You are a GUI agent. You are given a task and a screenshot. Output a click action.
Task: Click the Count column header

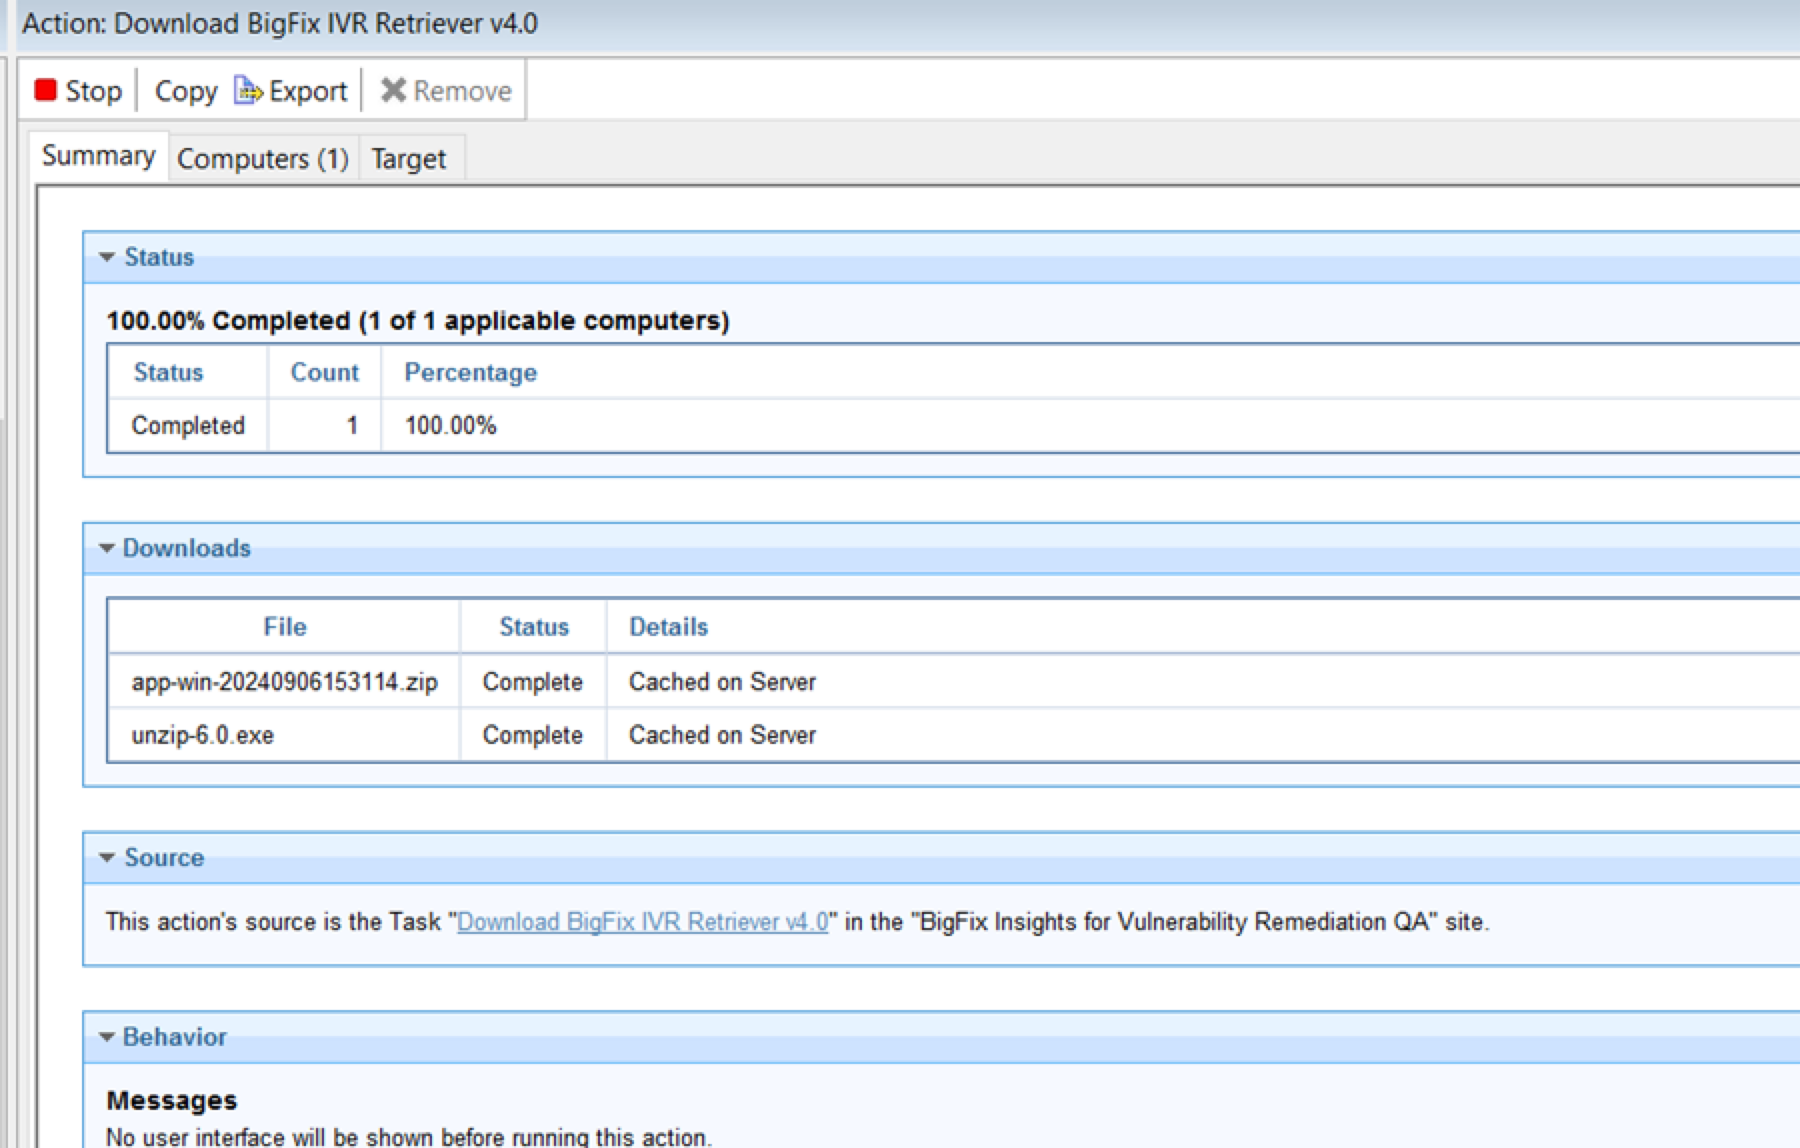pos(325,372)
